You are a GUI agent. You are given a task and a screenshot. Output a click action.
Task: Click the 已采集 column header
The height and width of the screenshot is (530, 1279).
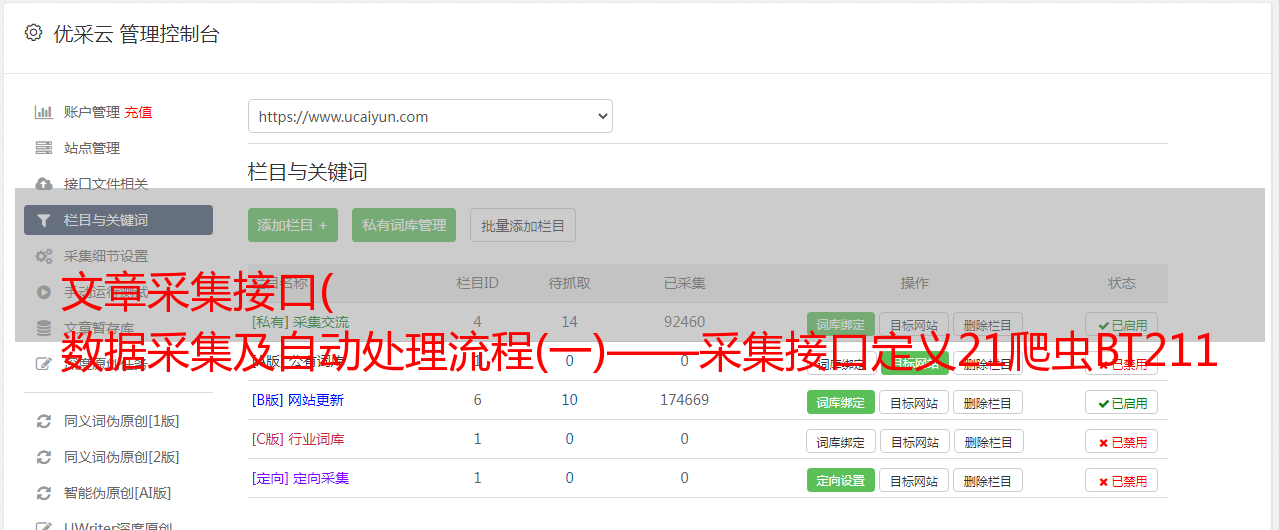[x=685, y=283]
